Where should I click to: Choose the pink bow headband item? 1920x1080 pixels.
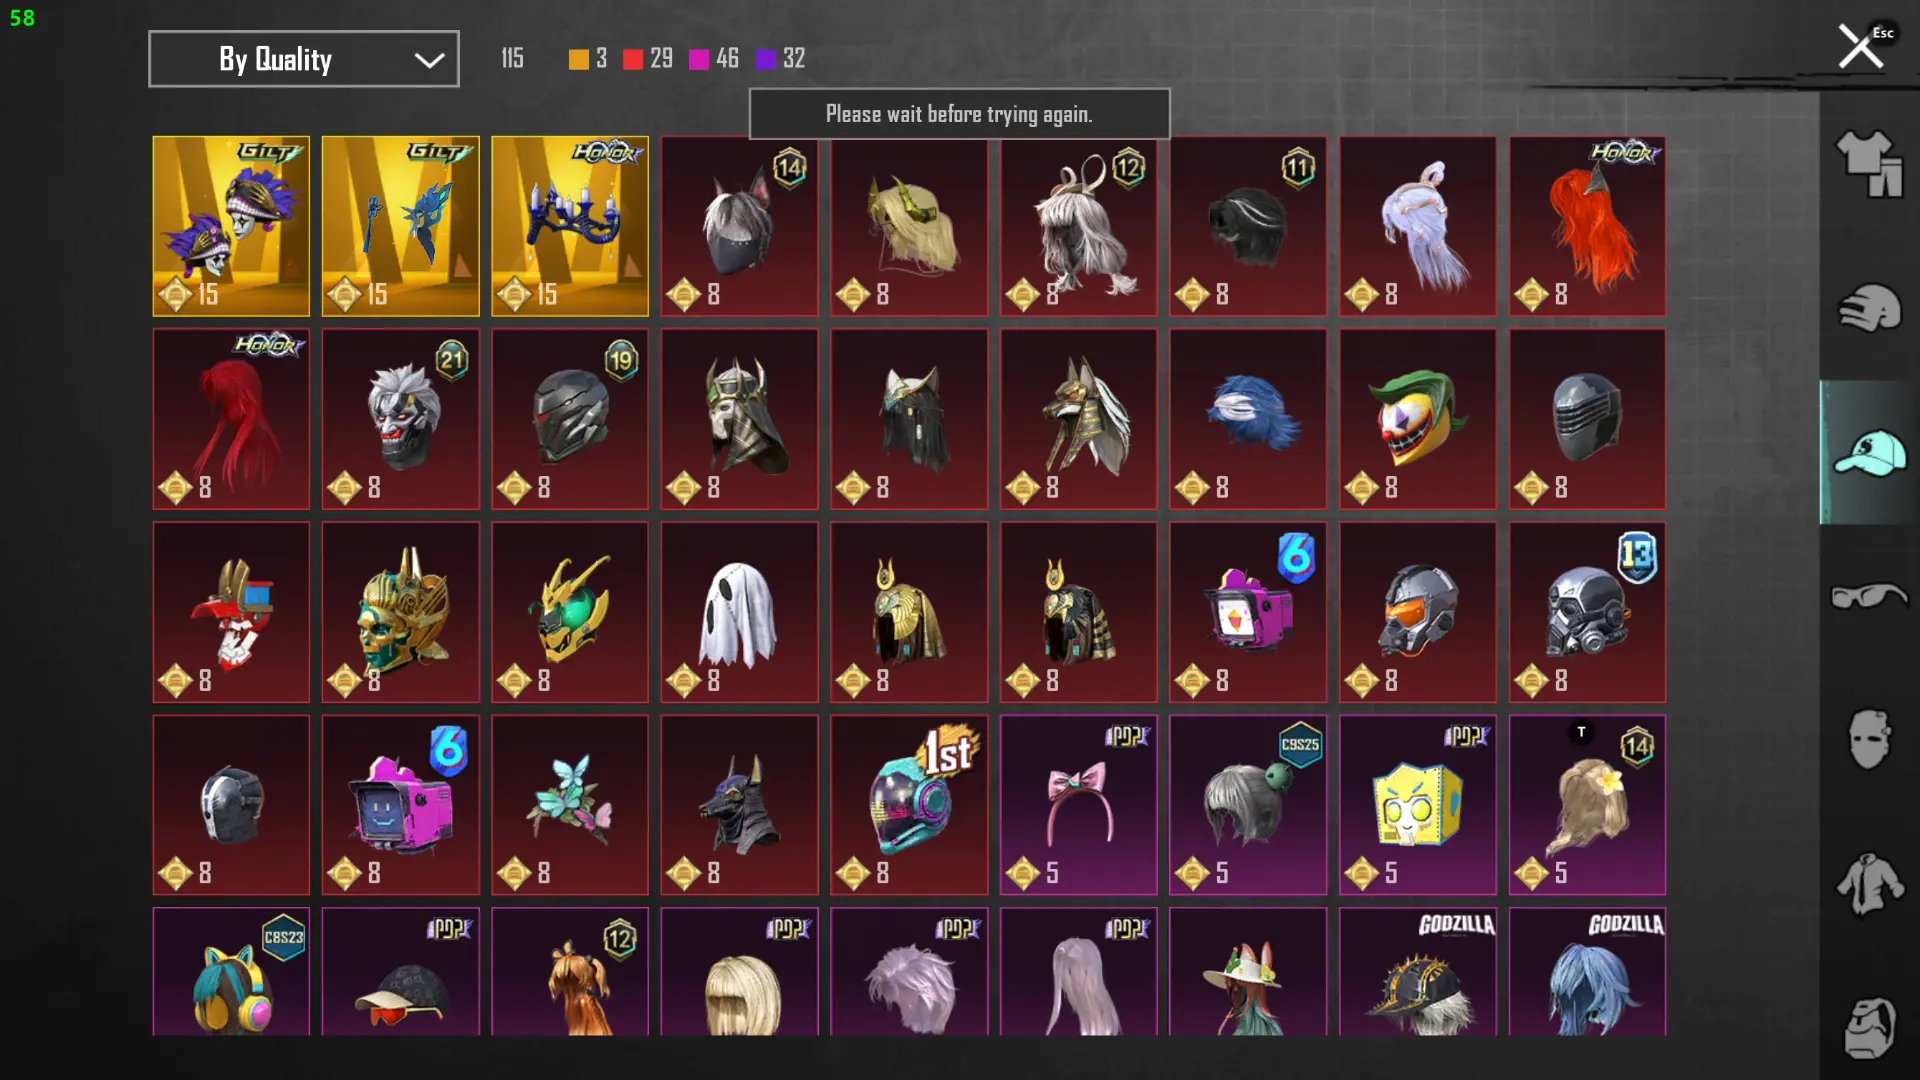coord(1078,805)
